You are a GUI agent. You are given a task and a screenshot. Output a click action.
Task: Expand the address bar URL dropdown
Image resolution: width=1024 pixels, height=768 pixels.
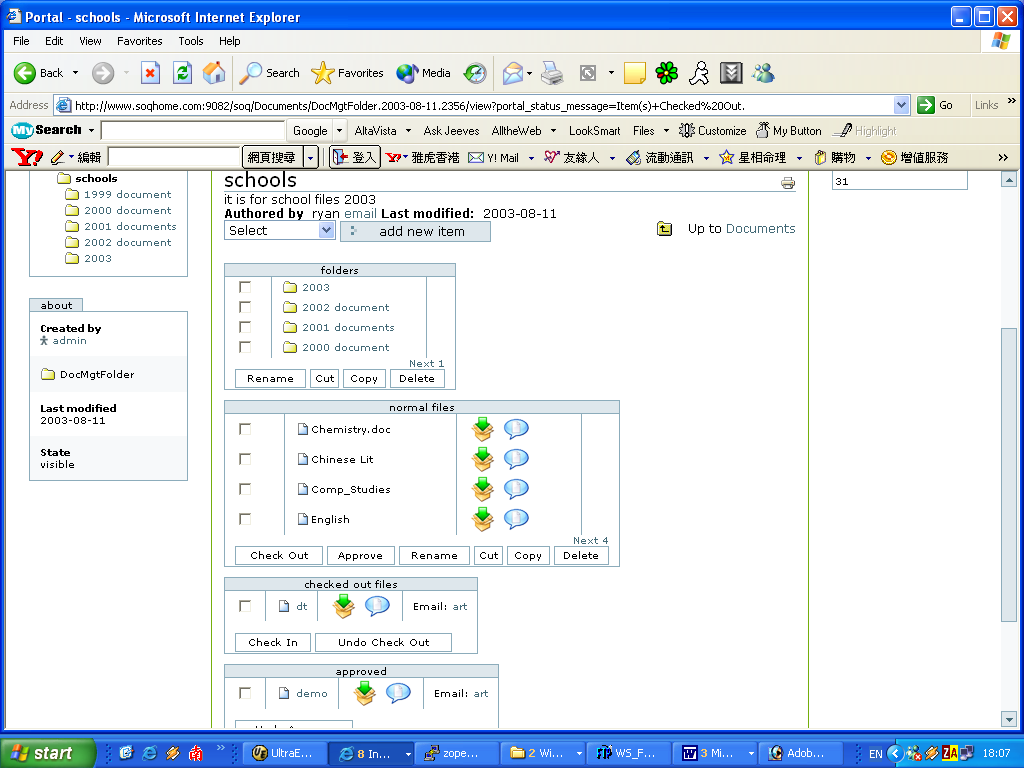[901, 105]
